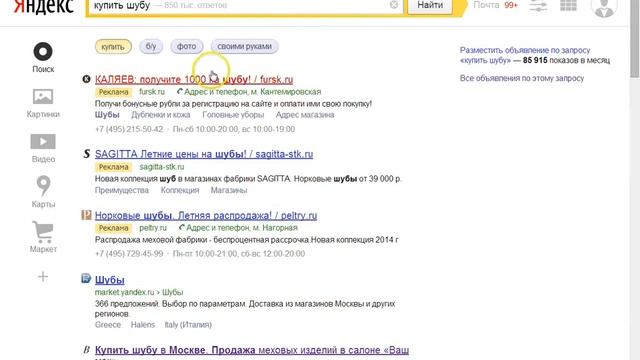This screenshot has height=360, width=640.
Task: Open Разместить объявление по запросу link
Action: [525, 50]
